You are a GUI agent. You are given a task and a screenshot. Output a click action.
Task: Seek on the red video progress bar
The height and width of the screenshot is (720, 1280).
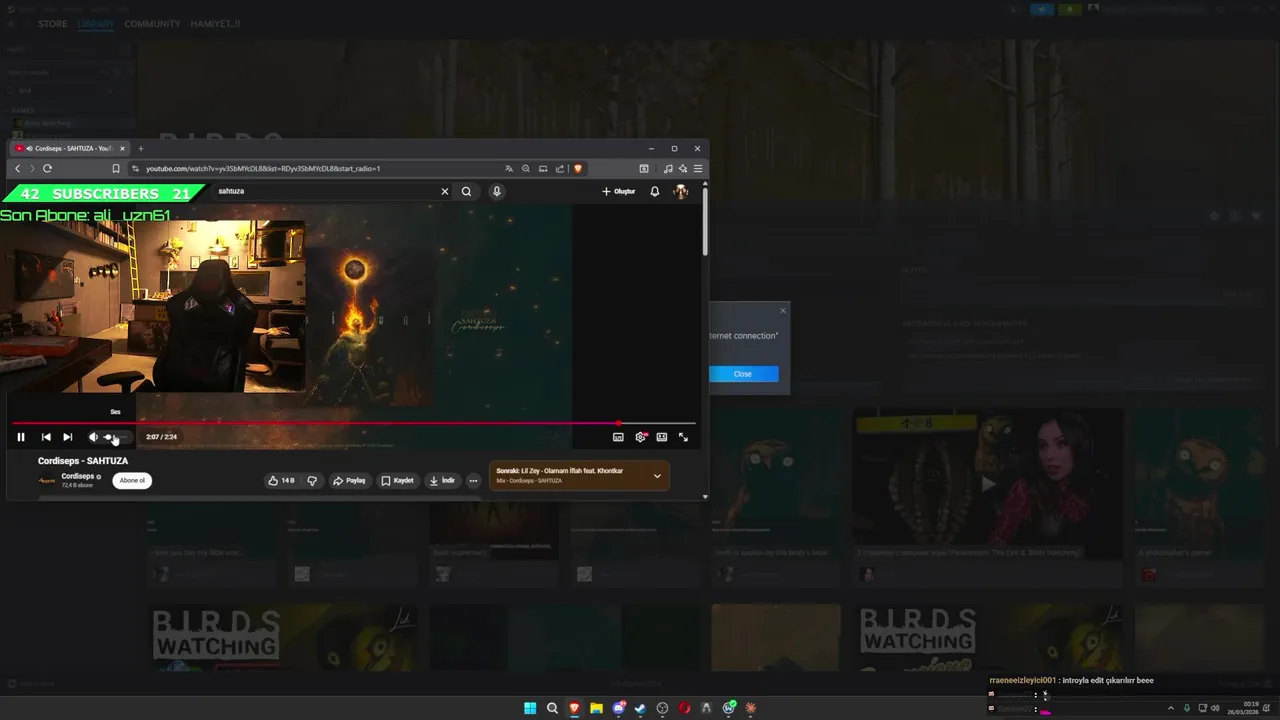(x=352, y=424)
